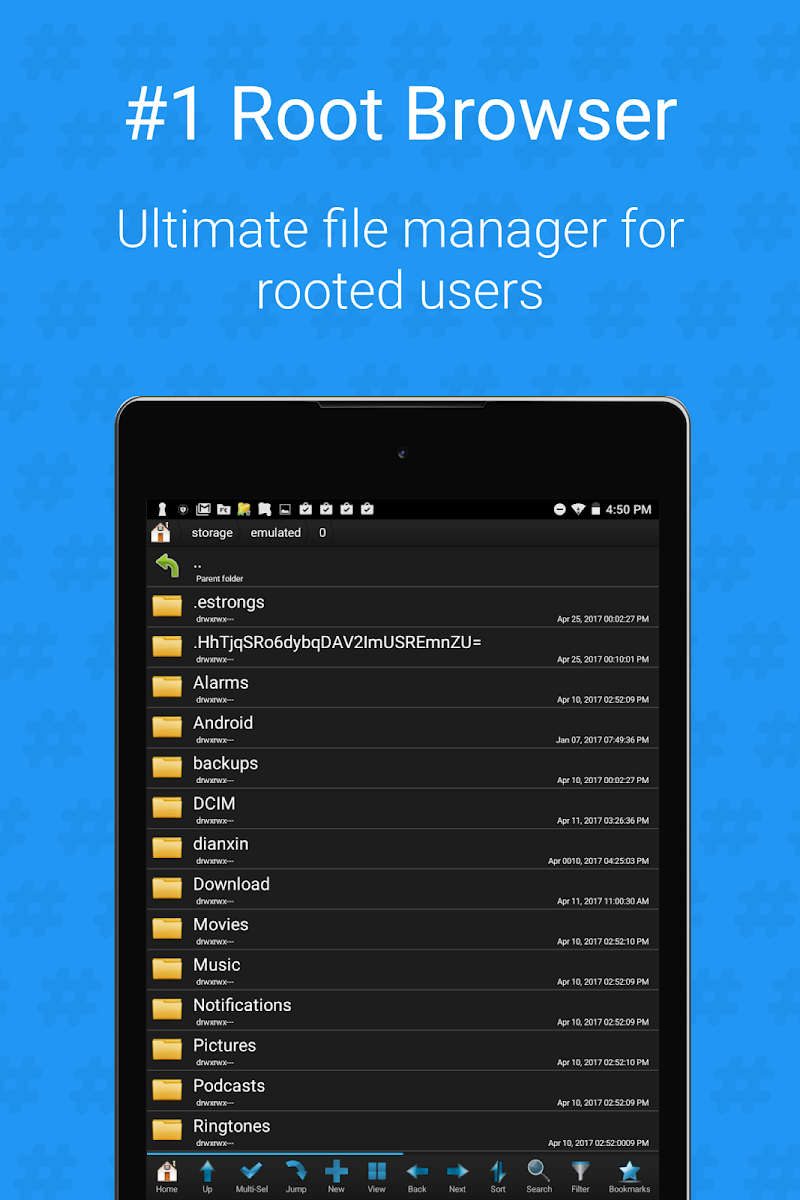Create new item with New plus icon
The width and height of the screenshot is (800, 1200).
coord(336,1175)
